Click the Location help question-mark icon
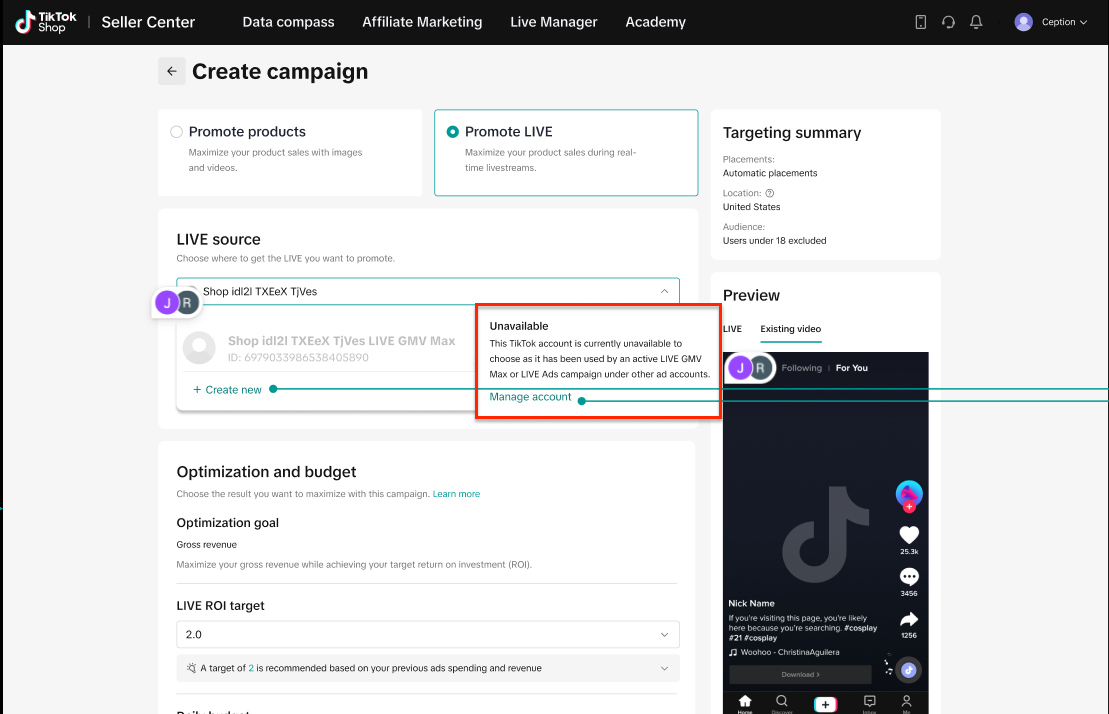 [x=770, y=193]
